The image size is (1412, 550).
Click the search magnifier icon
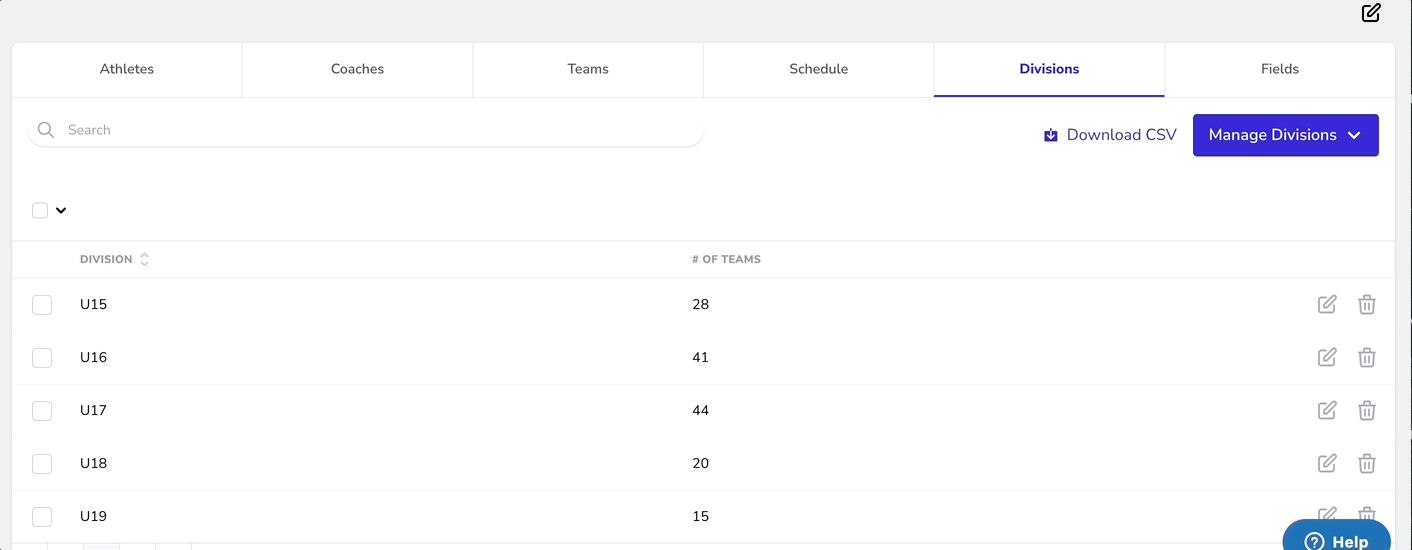click(45, 130)
